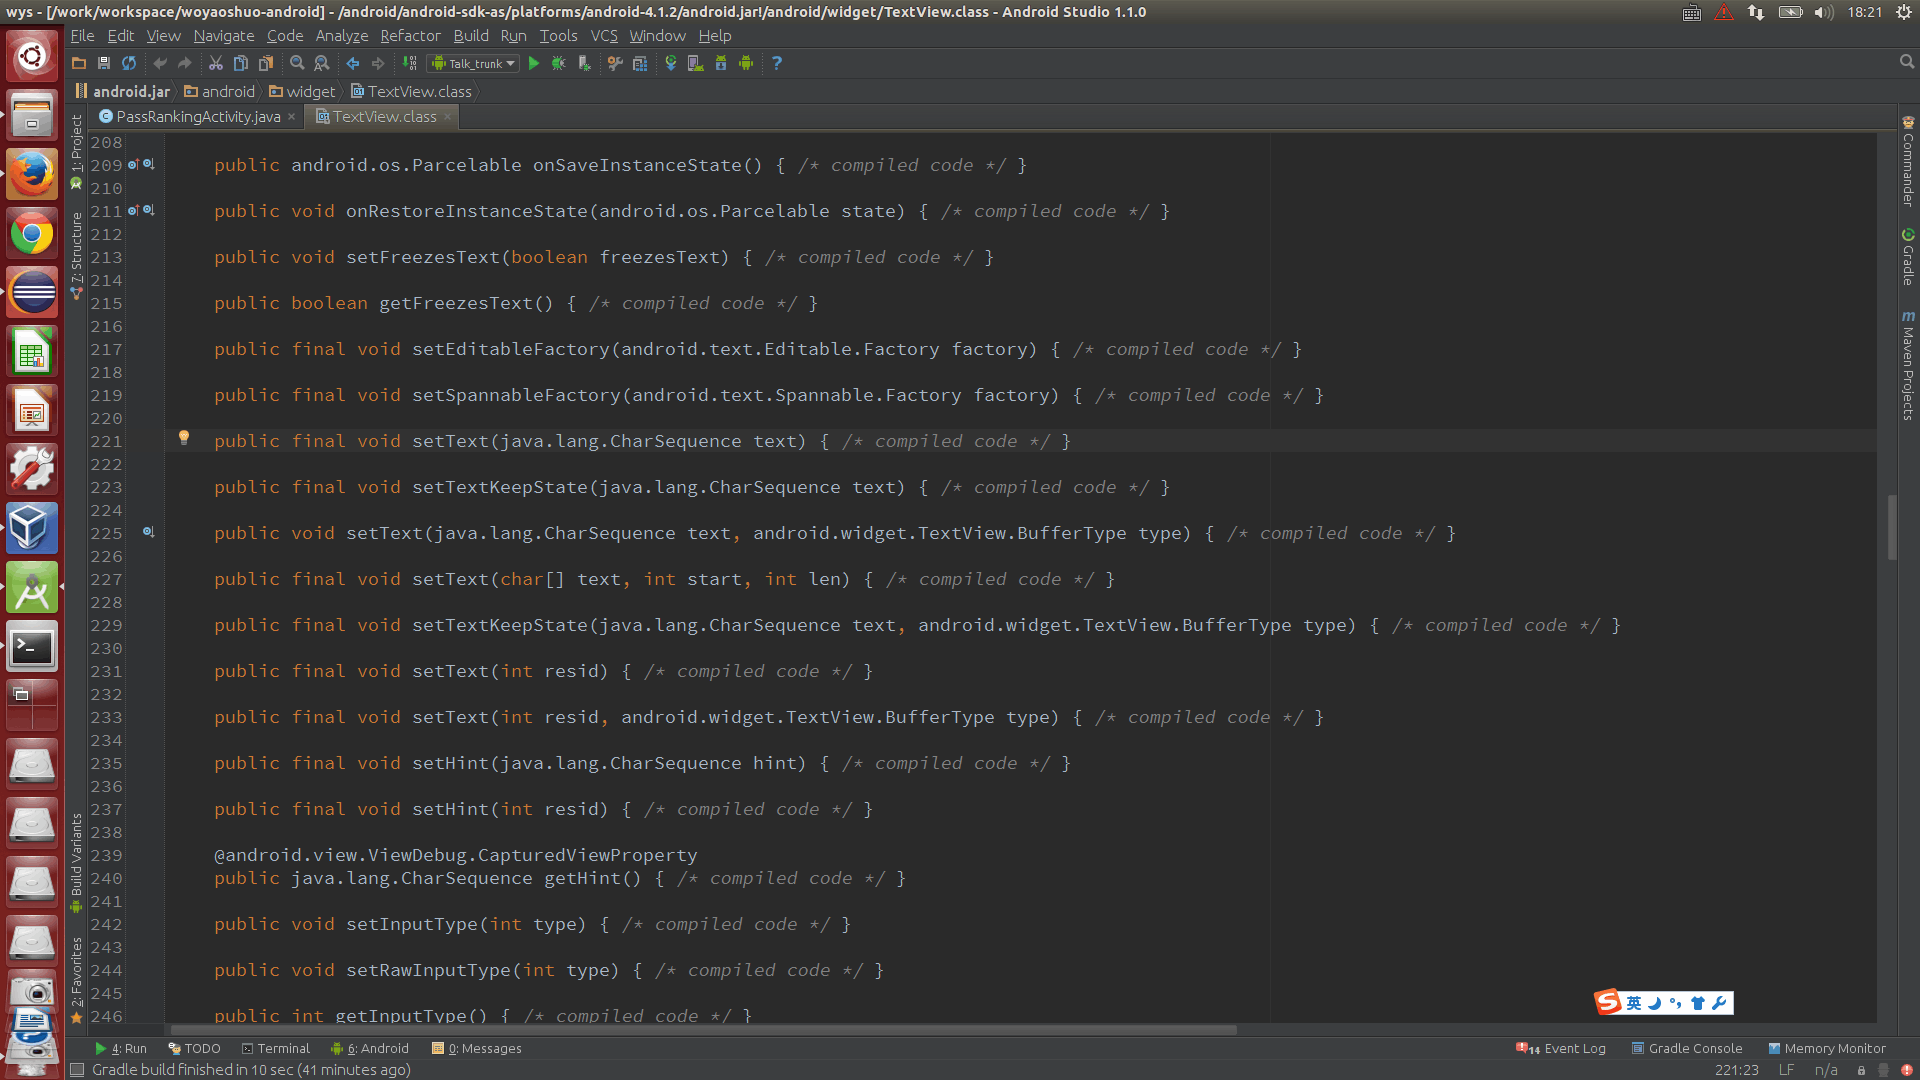
Task: Open the Messages tool window
Action: (477, 1048)
